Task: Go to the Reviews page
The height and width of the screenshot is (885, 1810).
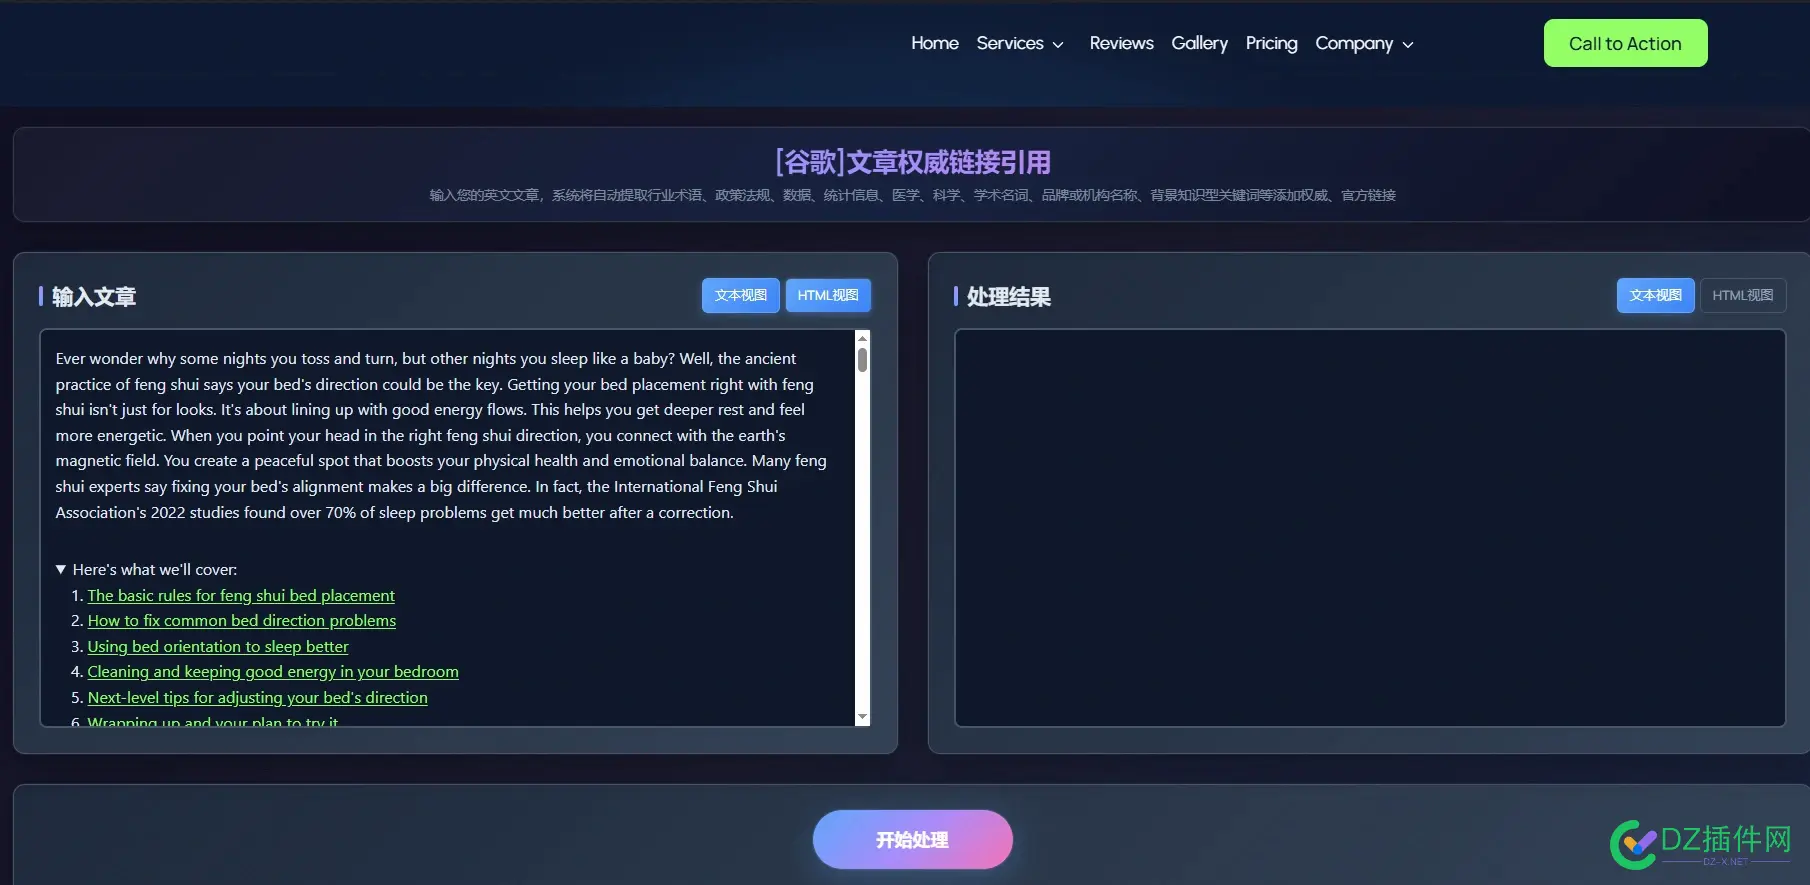Action: click(1121, 43)
